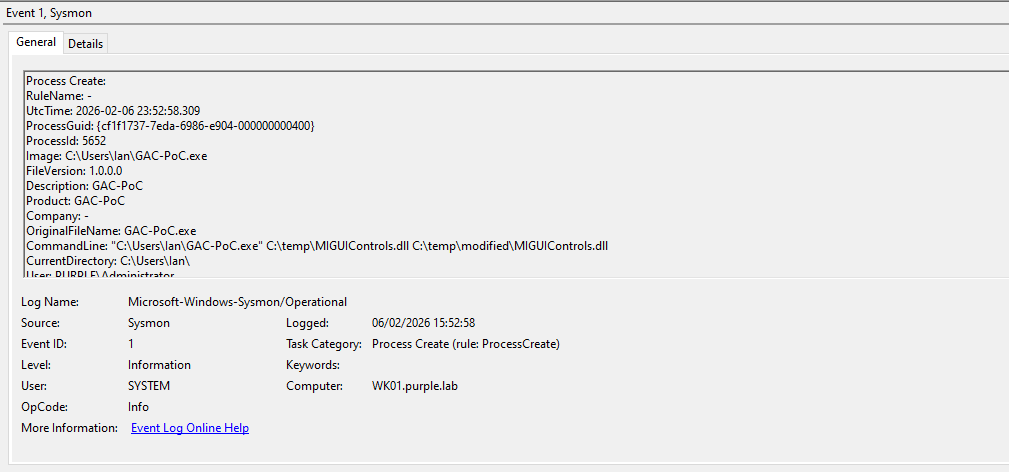This screenshot has height=472, width=1009.
Task: Click the ProcessGuid line in the description
Action: pyautogui.click(x=171, y=125)
